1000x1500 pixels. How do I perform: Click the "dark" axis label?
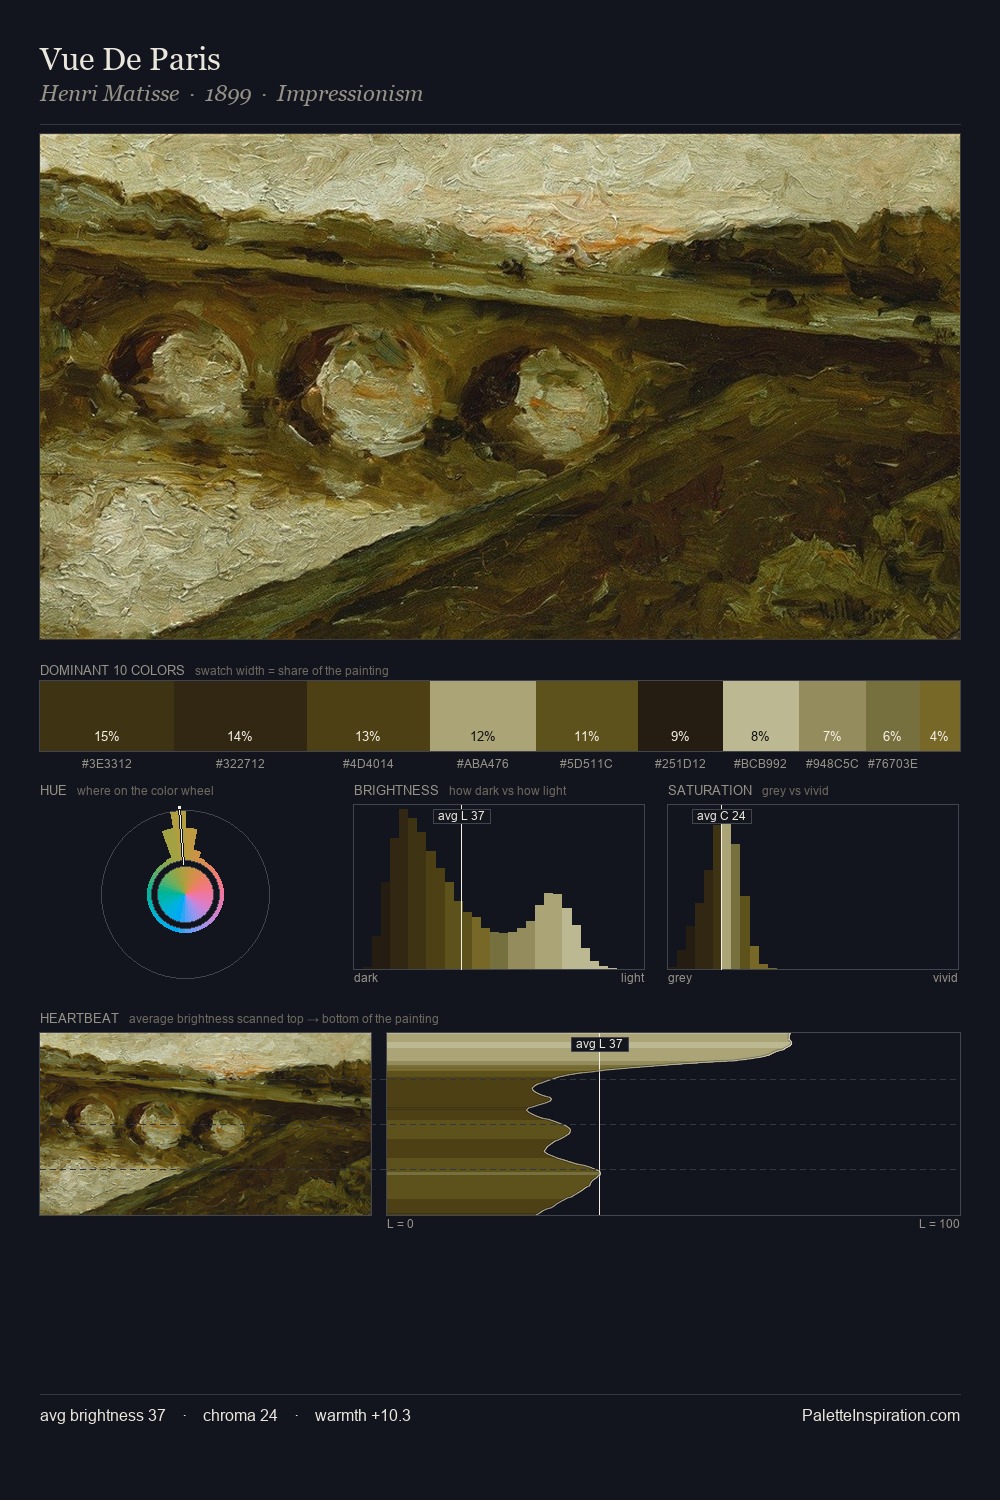point(366,978)
